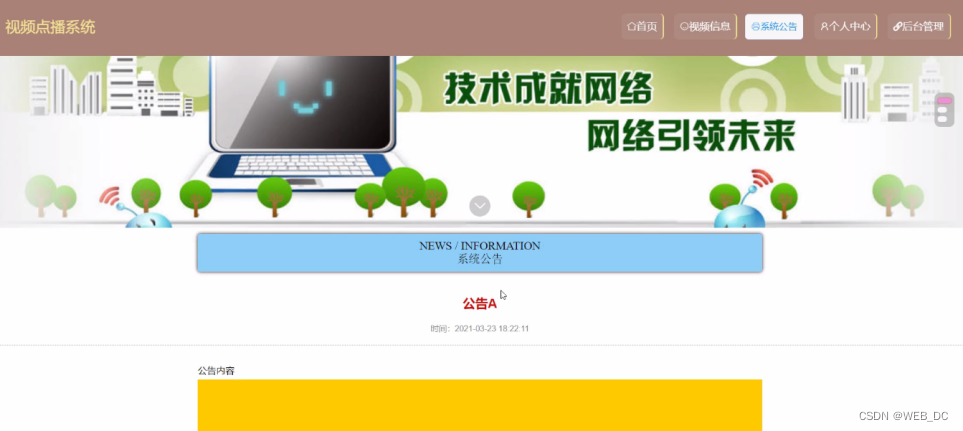Select the highlighted 系统公告 navigation item
963x431 pixels.
pos(774,26)
